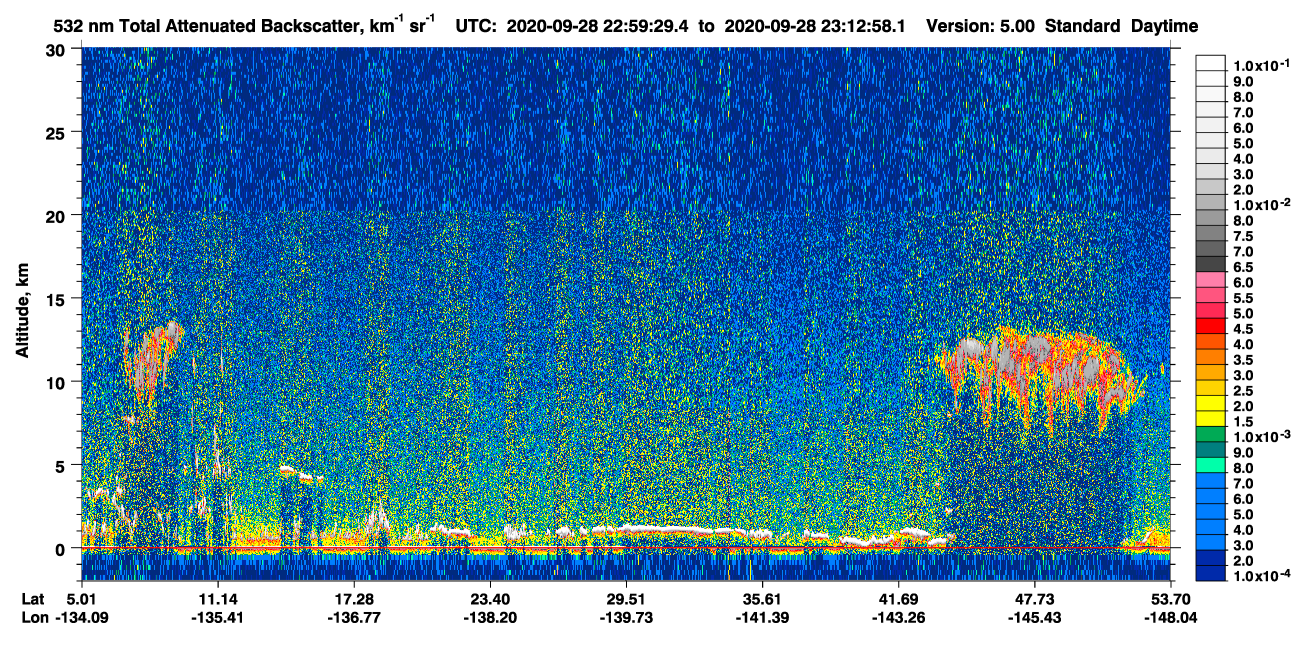
Task: Click the Lat row label
Action: click(33, 599)
